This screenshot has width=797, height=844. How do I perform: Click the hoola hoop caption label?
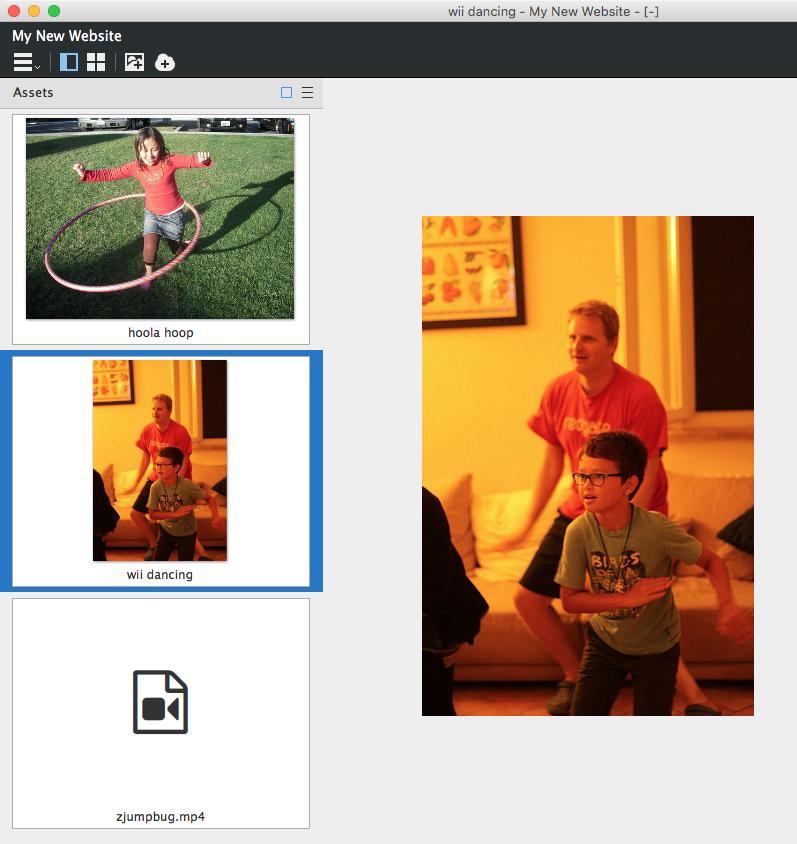click(x=160, y=333)
